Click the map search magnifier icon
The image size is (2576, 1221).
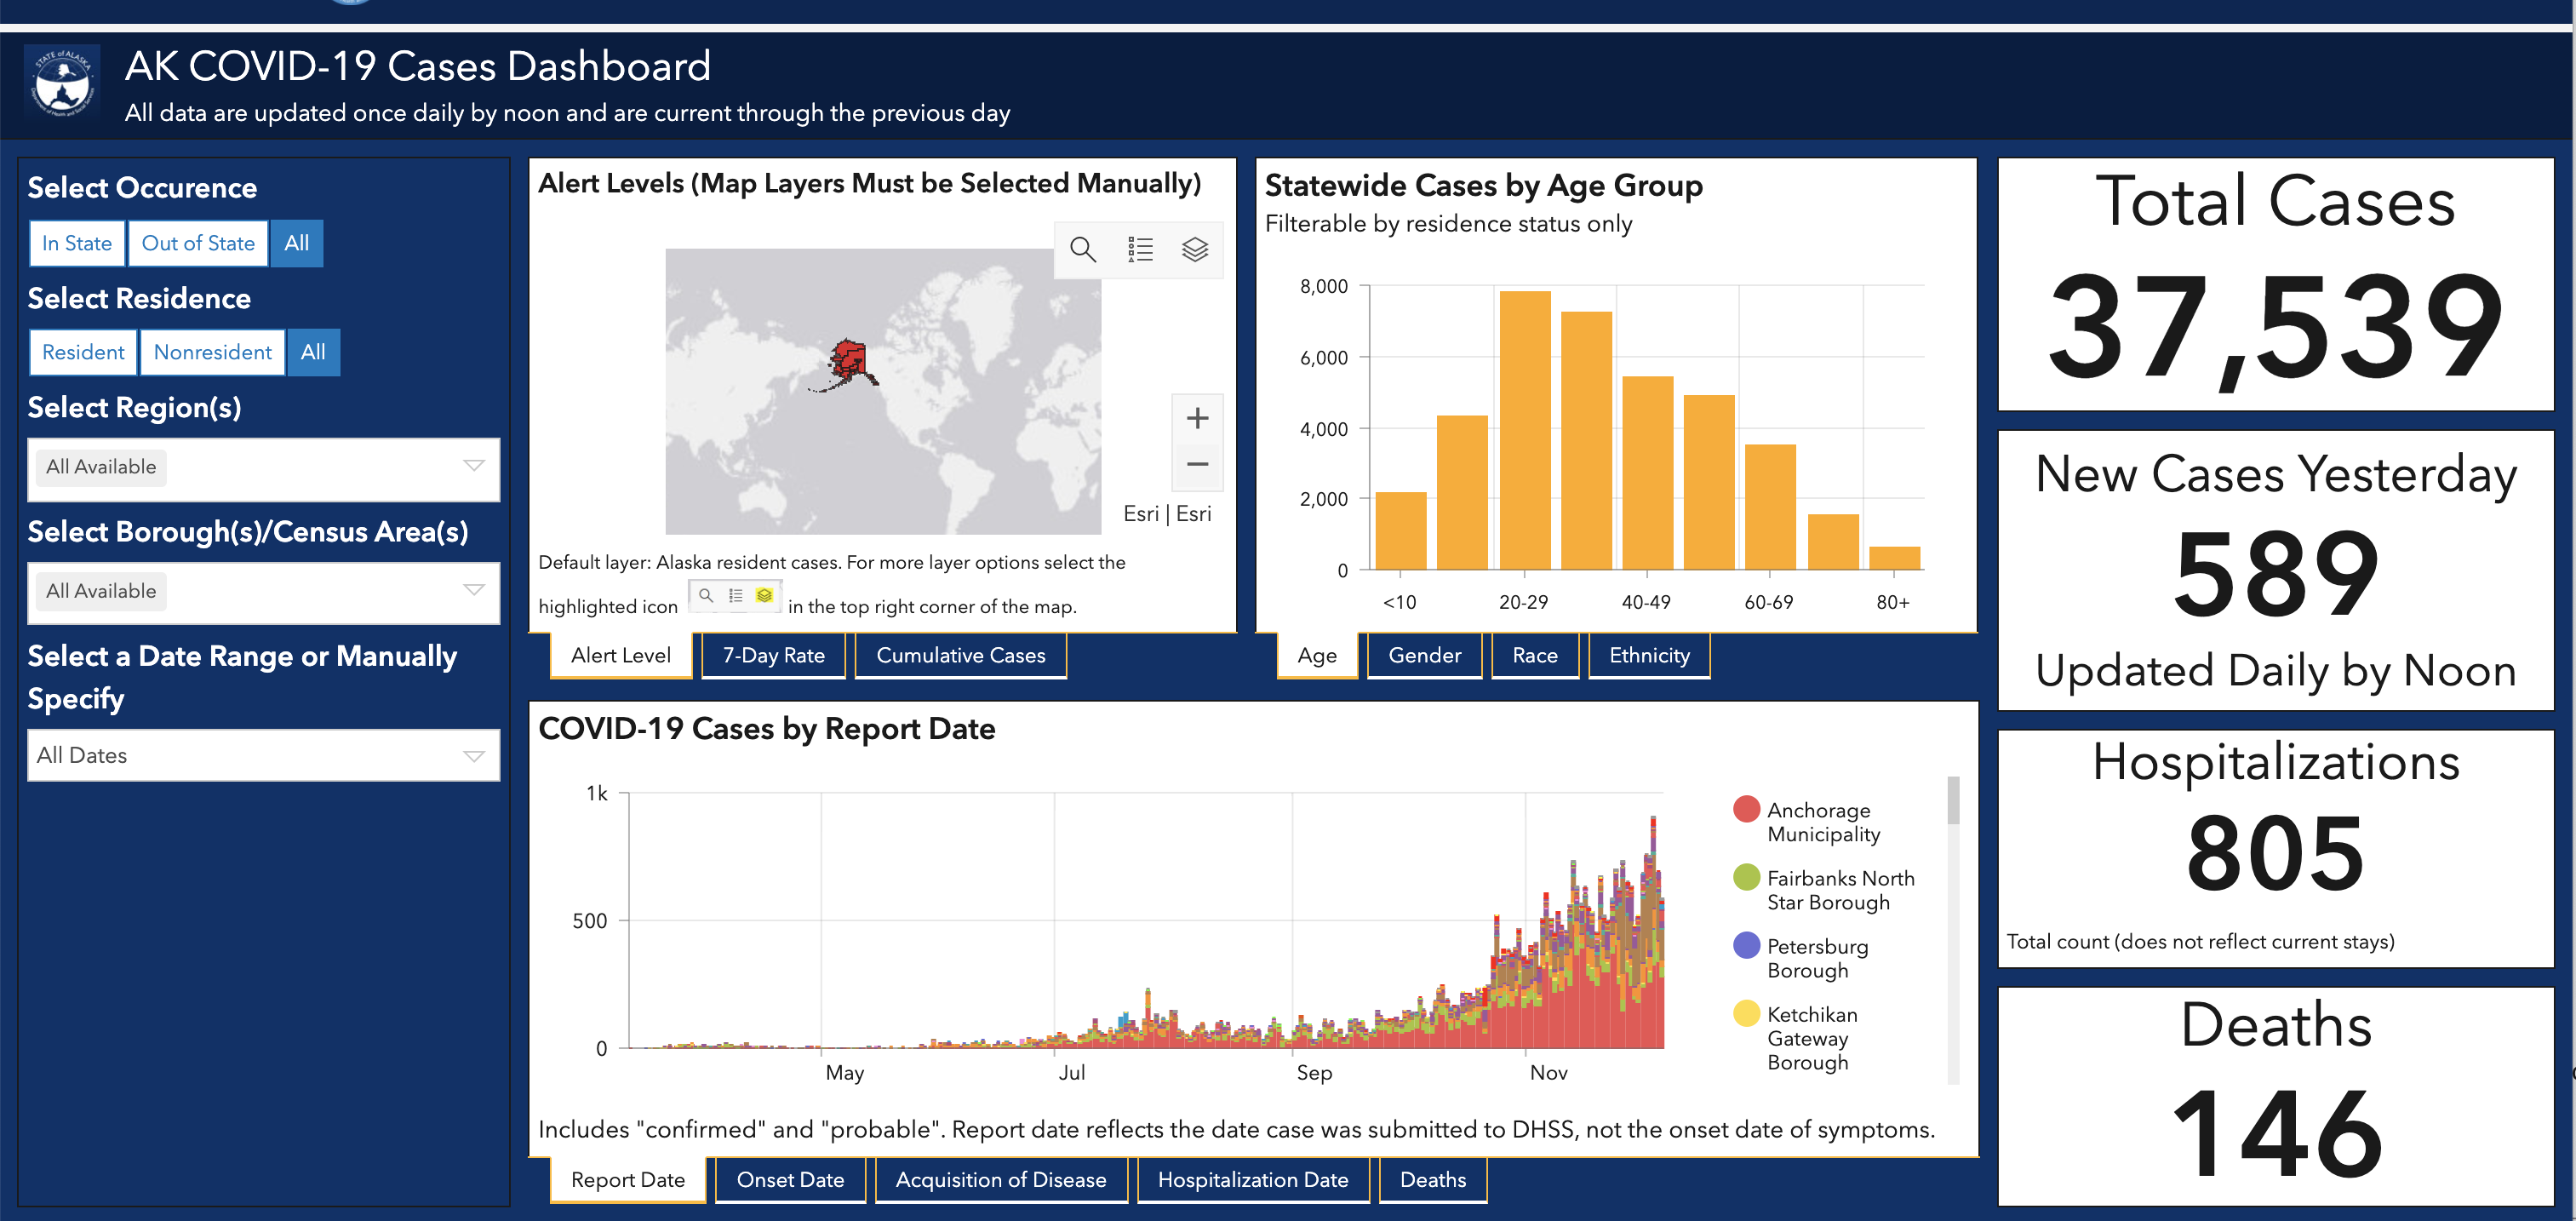[x=1083, y=249]
